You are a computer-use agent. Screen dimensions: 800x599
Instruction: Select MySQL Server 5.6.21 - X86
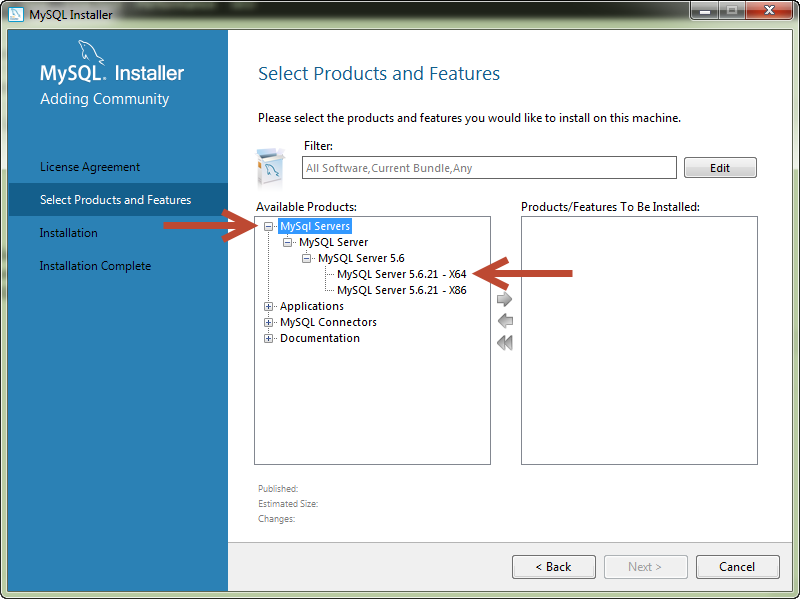tap(402, 290)
